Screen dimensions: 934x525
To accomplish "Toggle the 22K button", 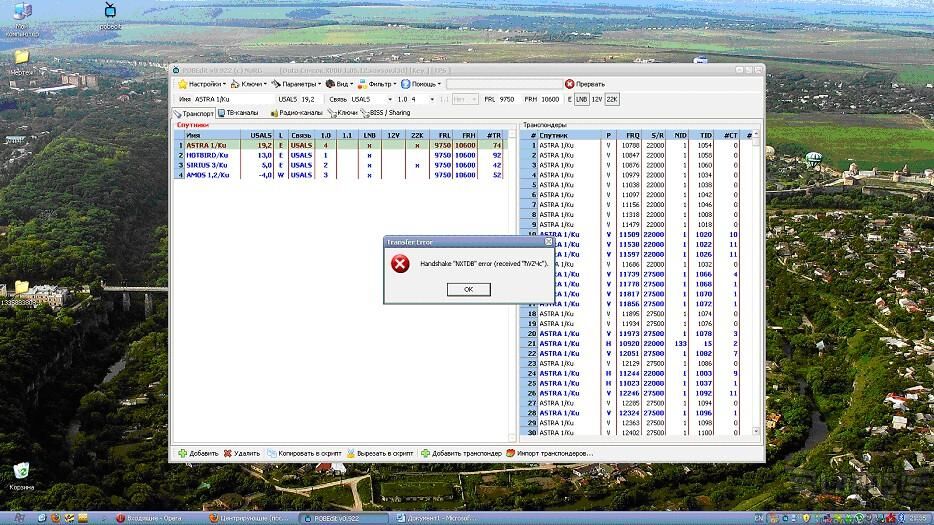I will coord(612,99).
